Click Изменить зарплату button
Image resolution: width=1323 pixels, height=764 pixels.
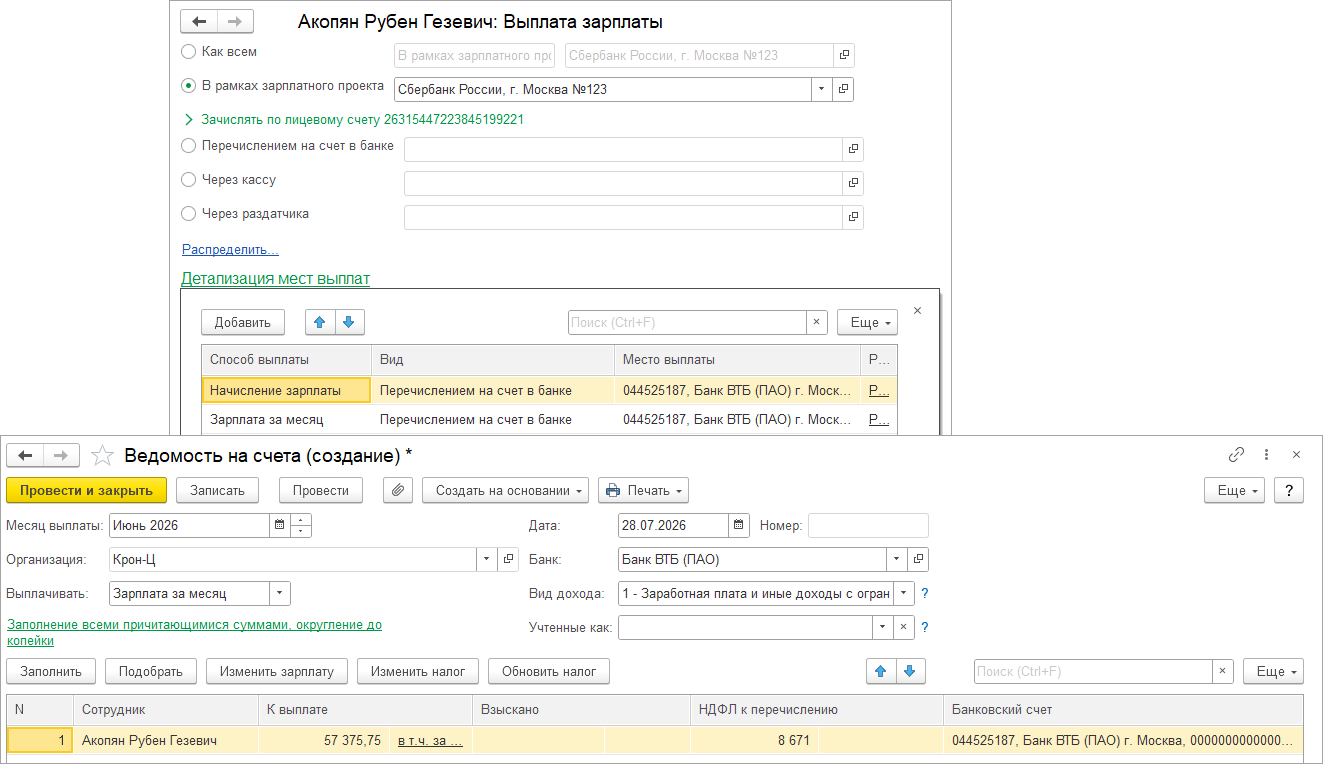click(x=276, y=671)
